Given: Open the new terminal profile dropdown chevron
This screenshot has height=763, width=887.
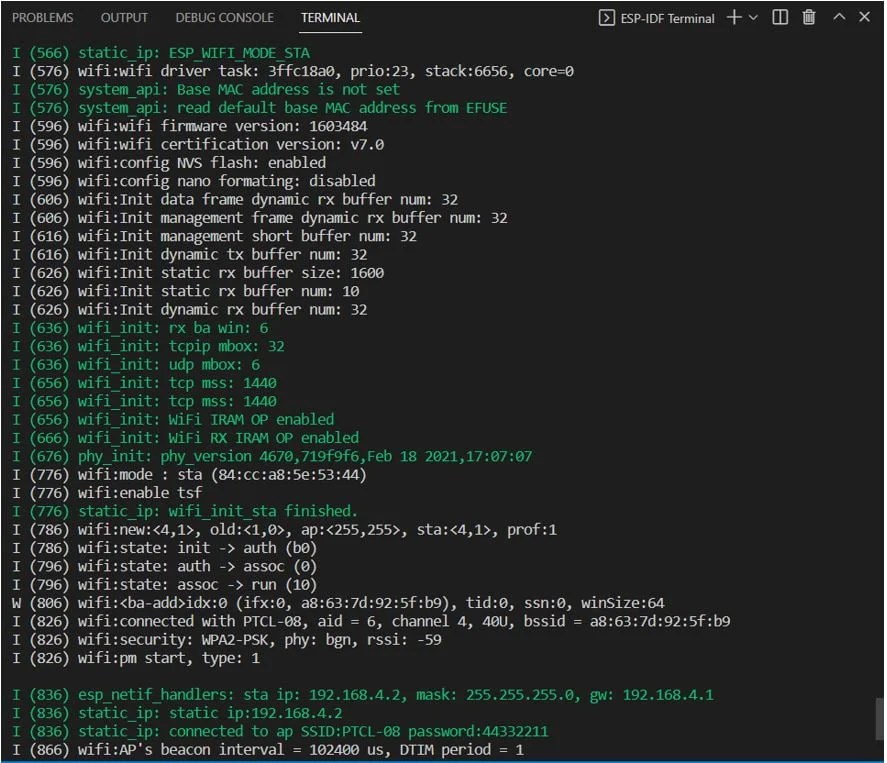Looking at the screenshot, I should click(x=753, y=17).
